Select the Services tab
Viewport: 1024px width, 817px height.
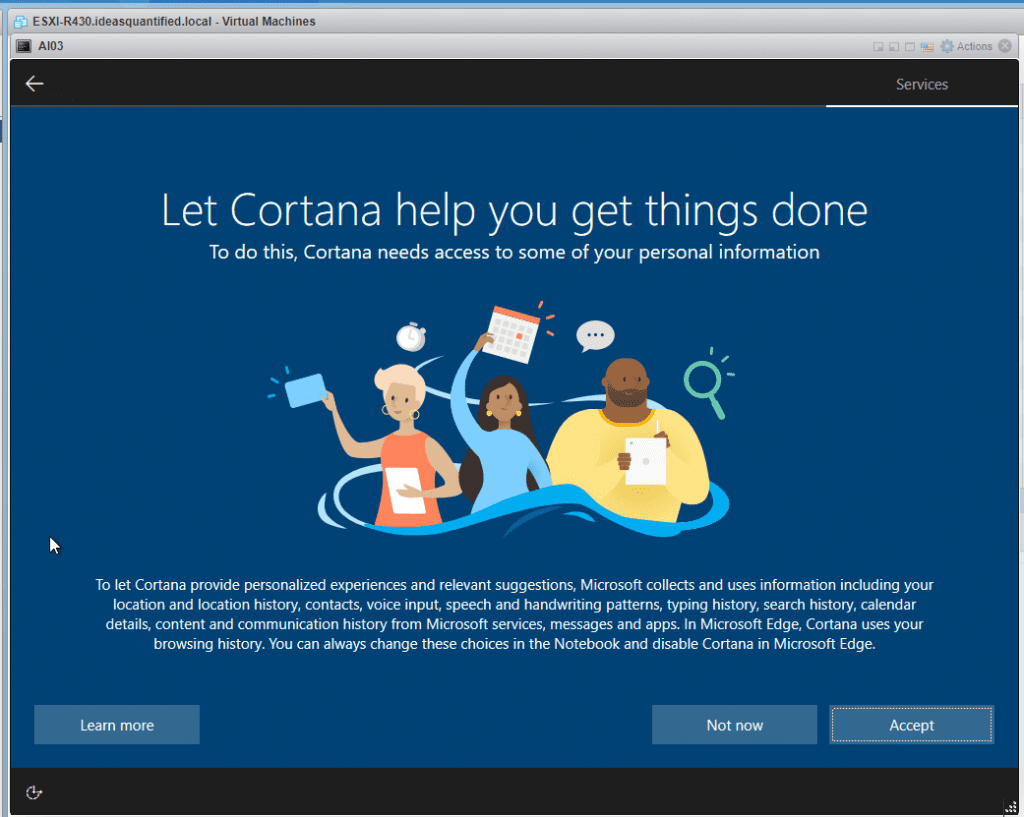(921, 84)
